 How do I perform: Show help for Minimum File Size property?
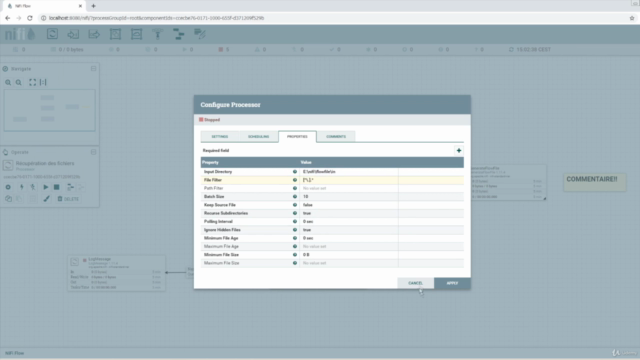pyautogui.click(x=295, y=255)
